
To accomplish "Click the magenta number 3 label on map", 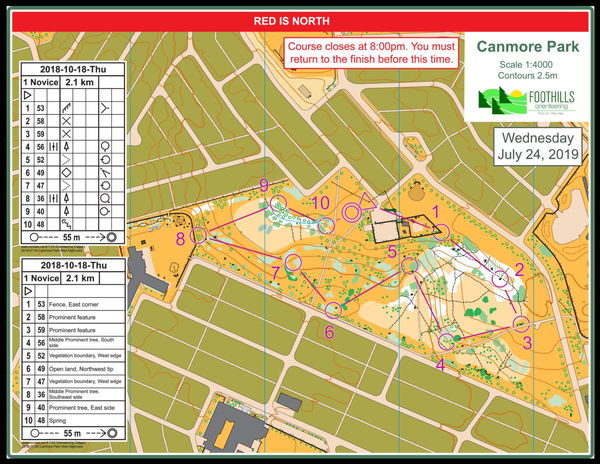I will (527, 343).
